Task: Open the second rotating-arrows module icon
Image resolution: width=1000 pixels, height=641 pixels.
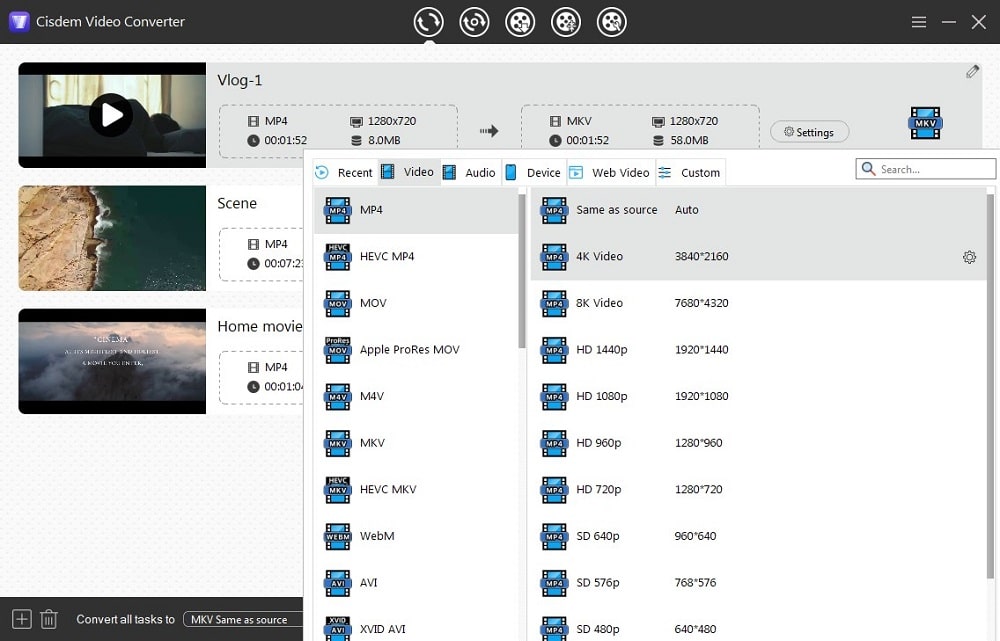Action: click(474, 22)
